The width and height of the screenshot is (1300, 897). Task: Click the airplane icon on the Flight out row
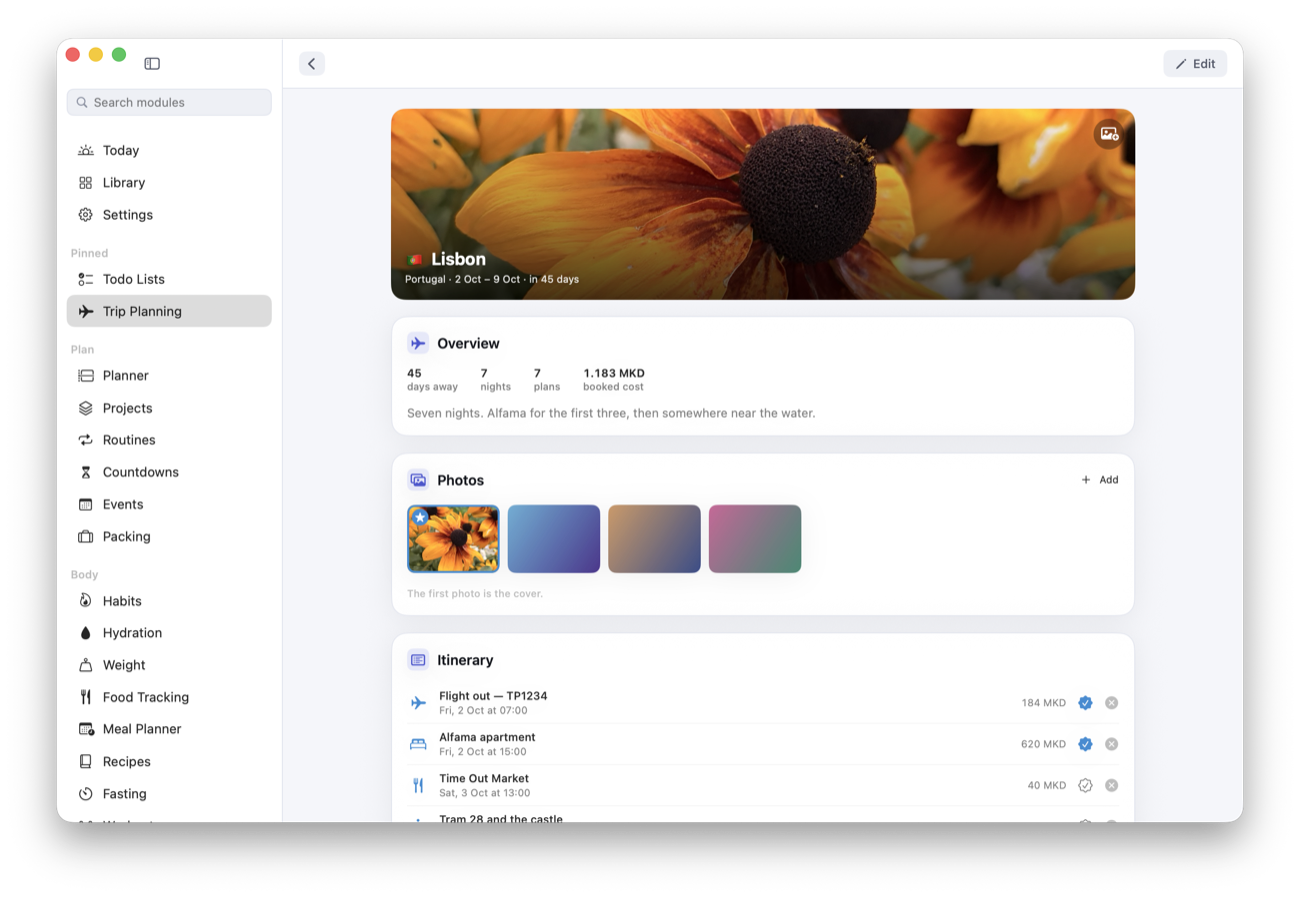(418, 703)
